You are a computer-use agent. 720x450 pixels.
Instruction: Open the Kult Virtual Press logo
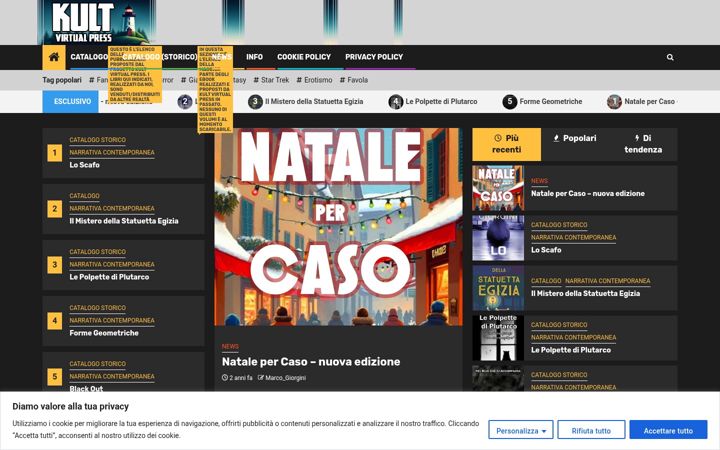[x=96, y=22]
